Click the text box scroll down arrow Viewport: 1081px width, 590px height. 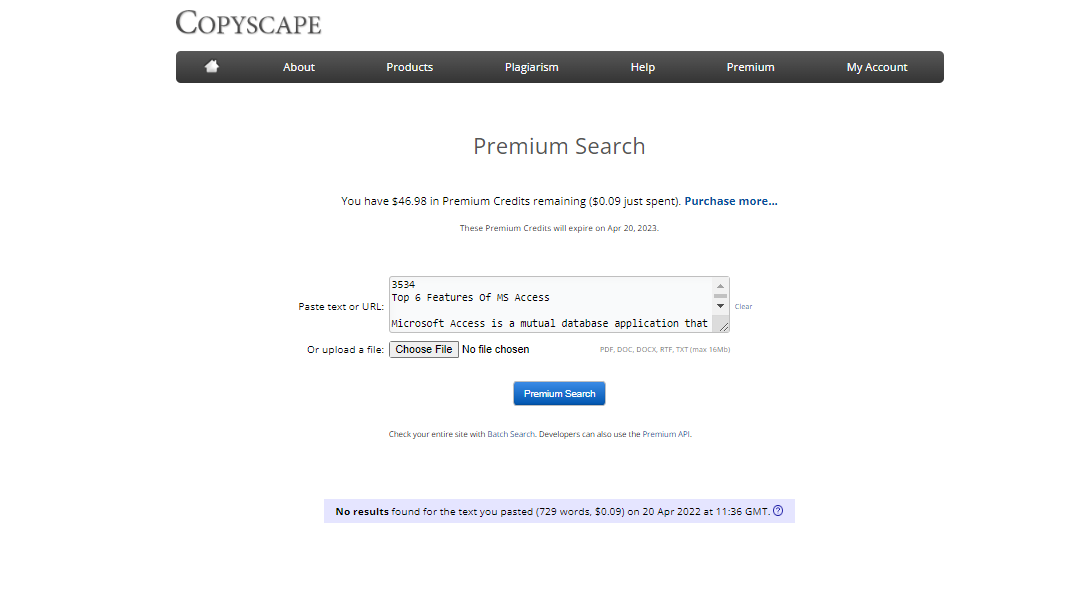click(720, 306)
